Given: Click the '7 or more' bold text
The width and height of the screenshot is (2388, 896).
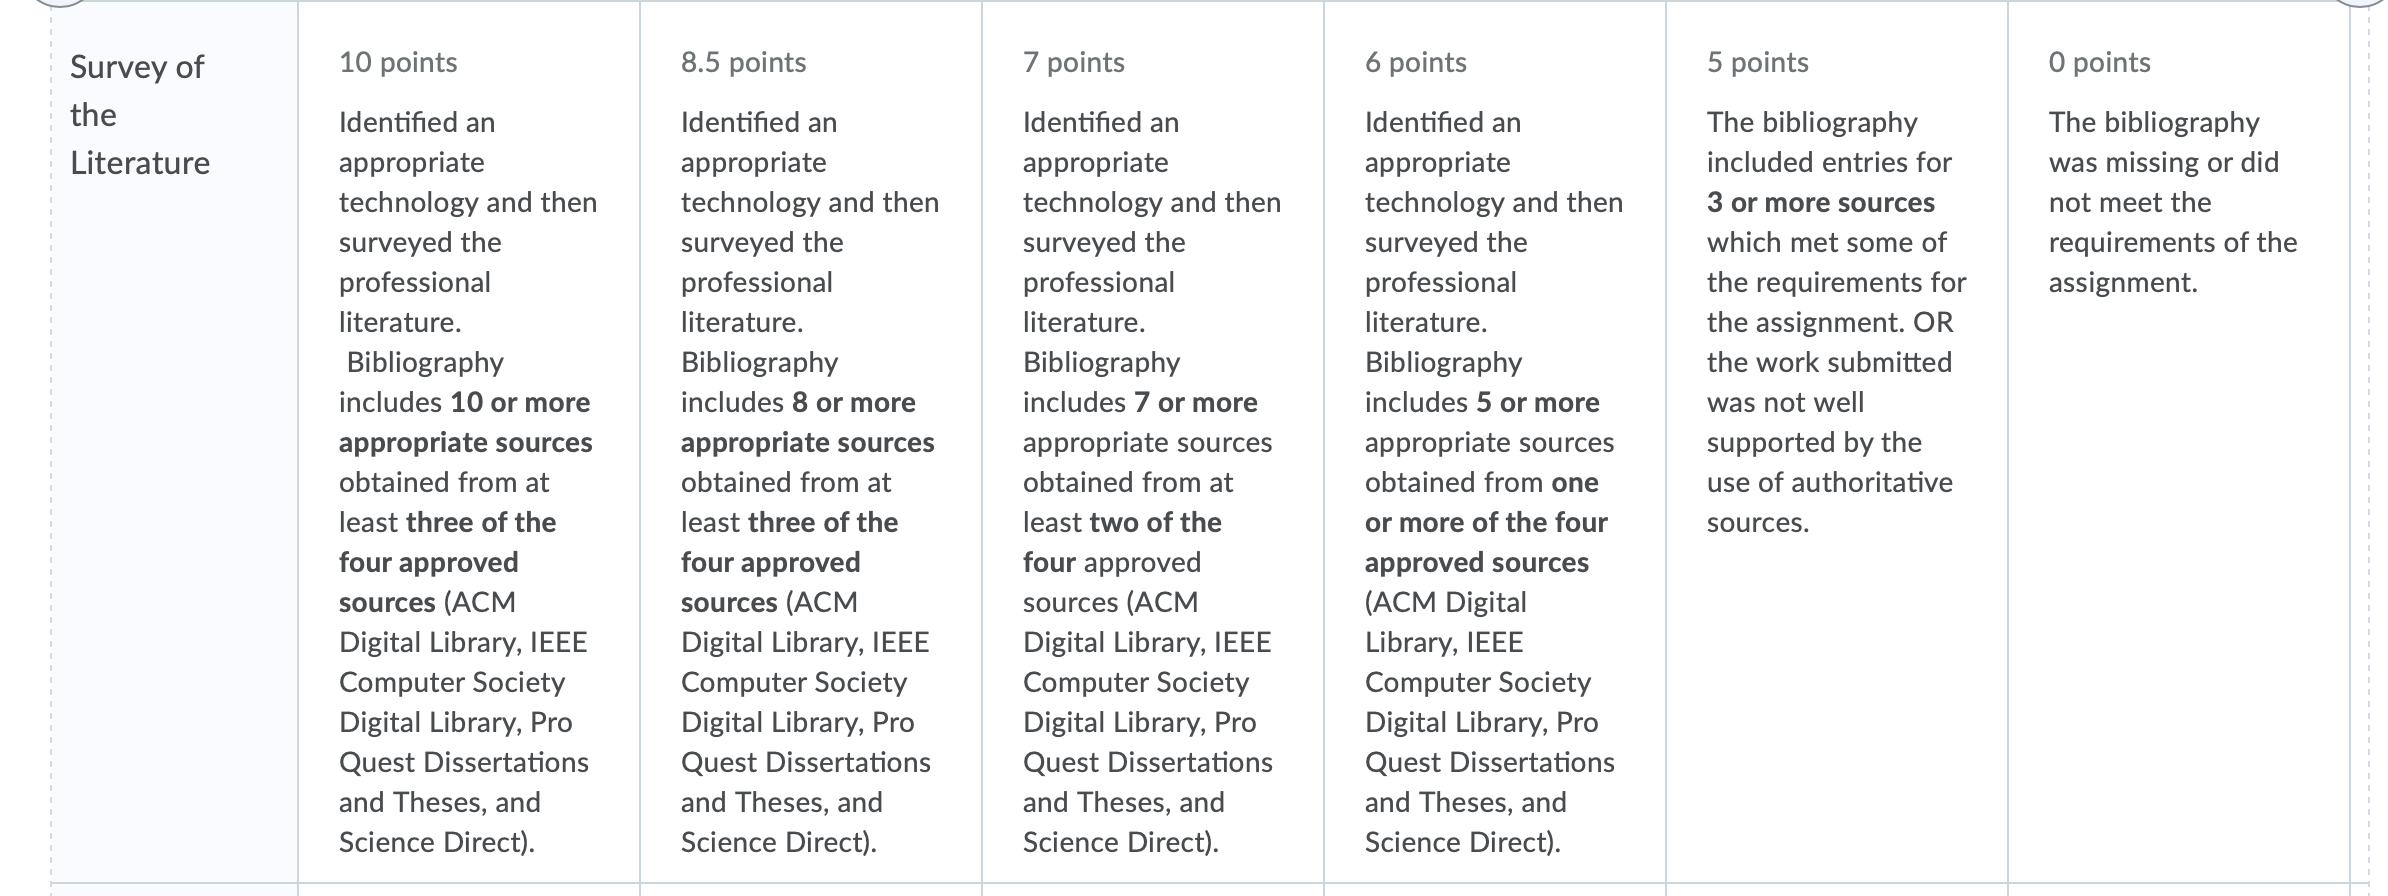Looking at the screenshot, I should click(1195, 402).
